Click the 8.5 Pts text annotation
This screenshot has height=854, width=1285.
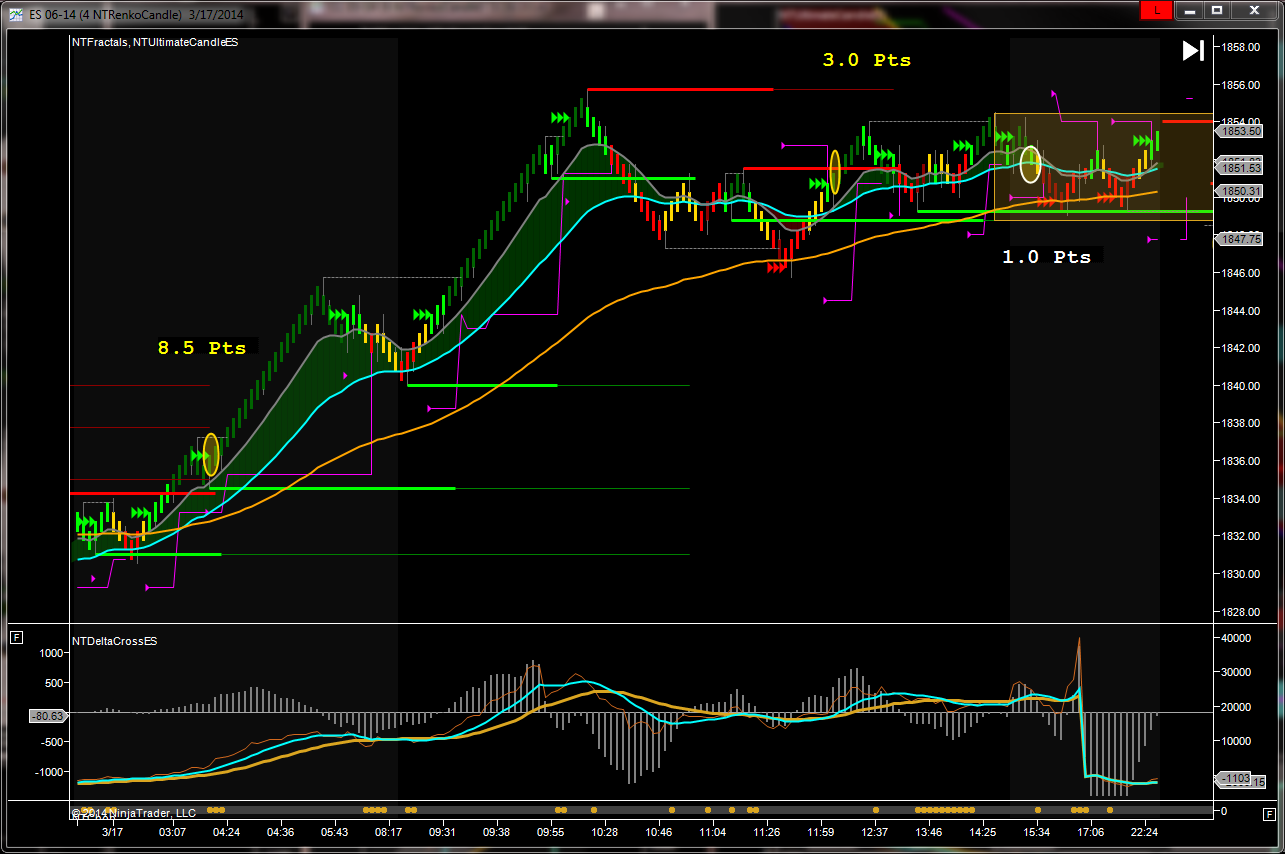pyautogui.click(x=201, y=348)
